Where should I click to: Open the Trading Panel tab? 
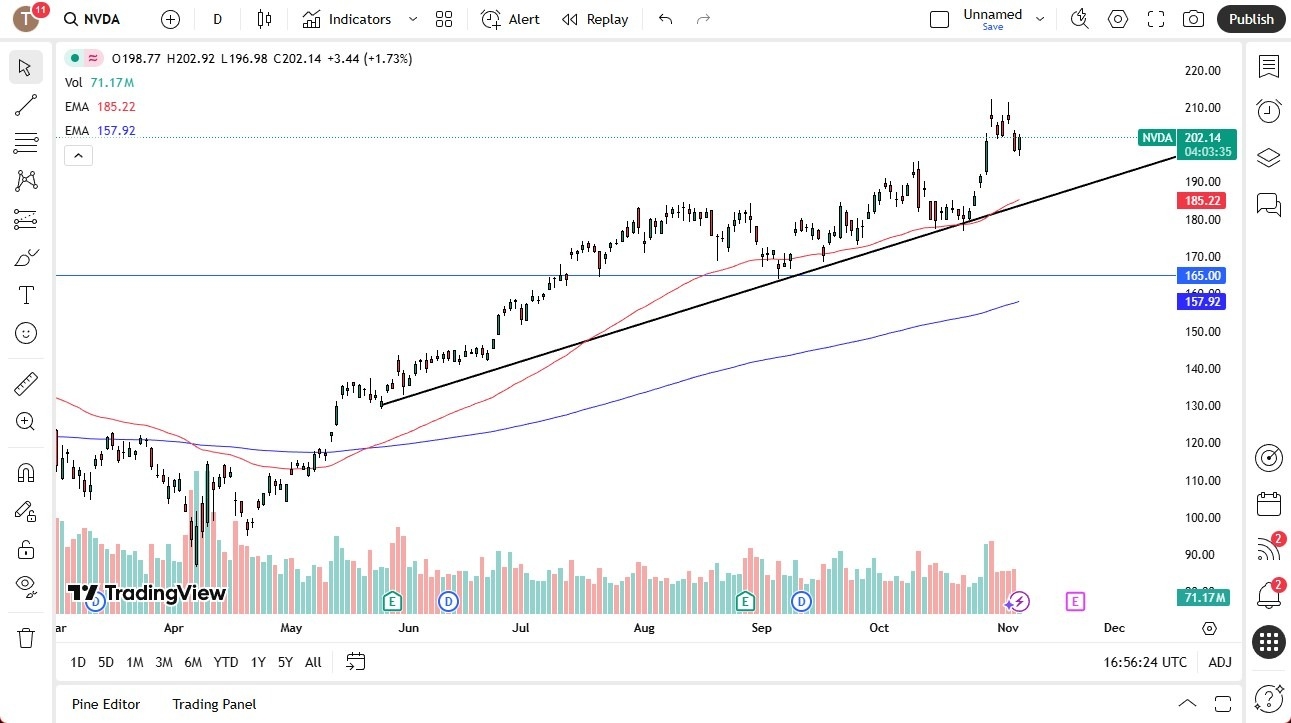(213, 704)
